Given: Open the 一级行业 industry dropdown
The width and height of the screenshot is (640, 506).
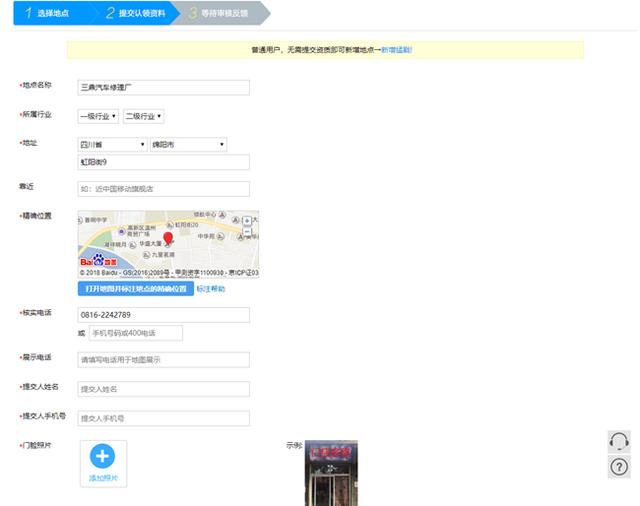Looking at the screenshot, I should point(98,116).
